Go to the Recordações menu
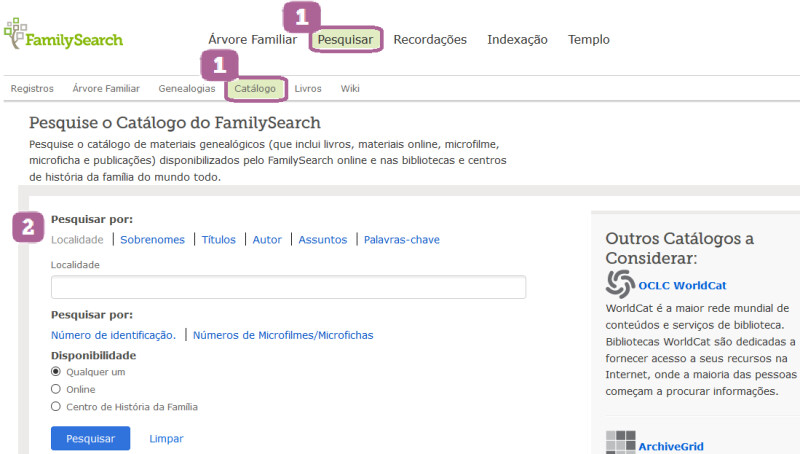 tap(430, 40)
